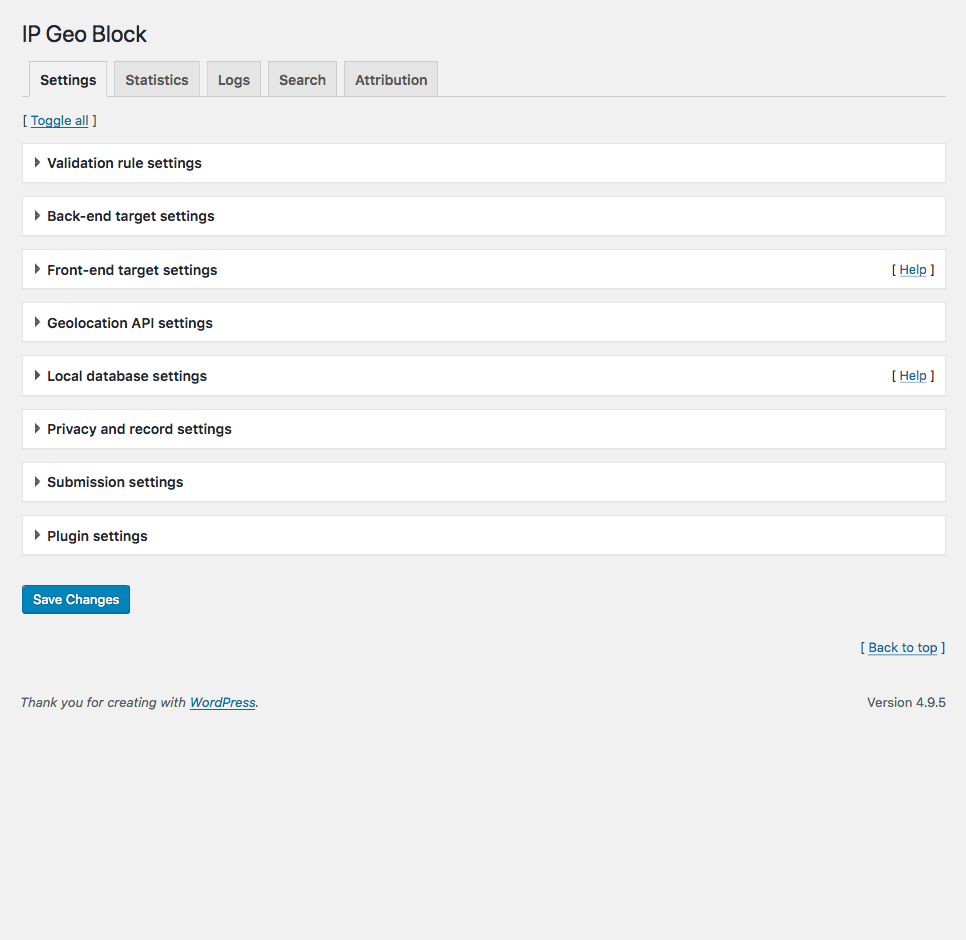Expand Front-end target settings arrow
Screen dimensions: 966x940
(x=38, y=270)
